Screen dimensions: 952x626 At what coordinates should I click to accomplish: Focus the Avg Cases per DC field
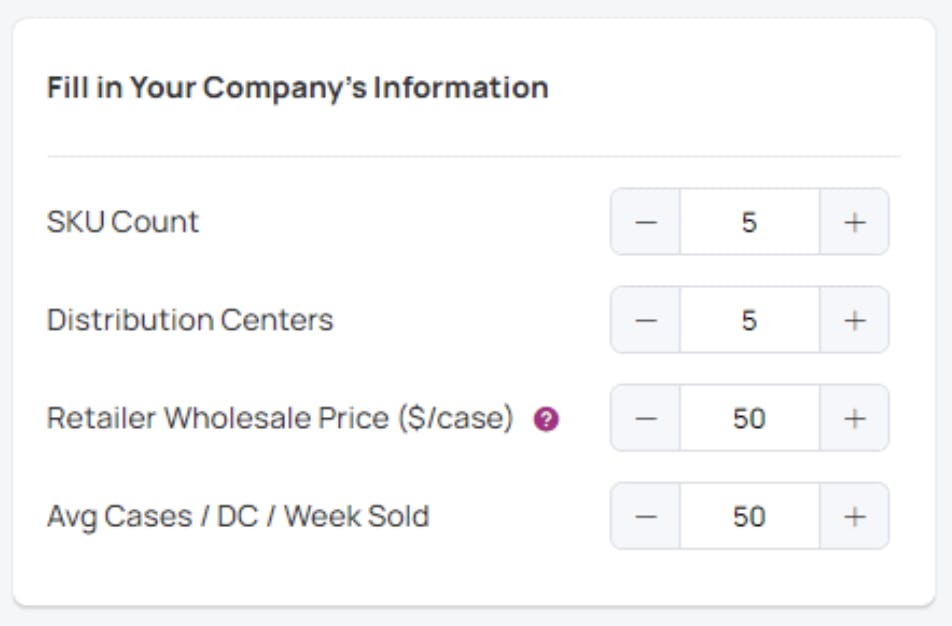(x=749, y=516)
